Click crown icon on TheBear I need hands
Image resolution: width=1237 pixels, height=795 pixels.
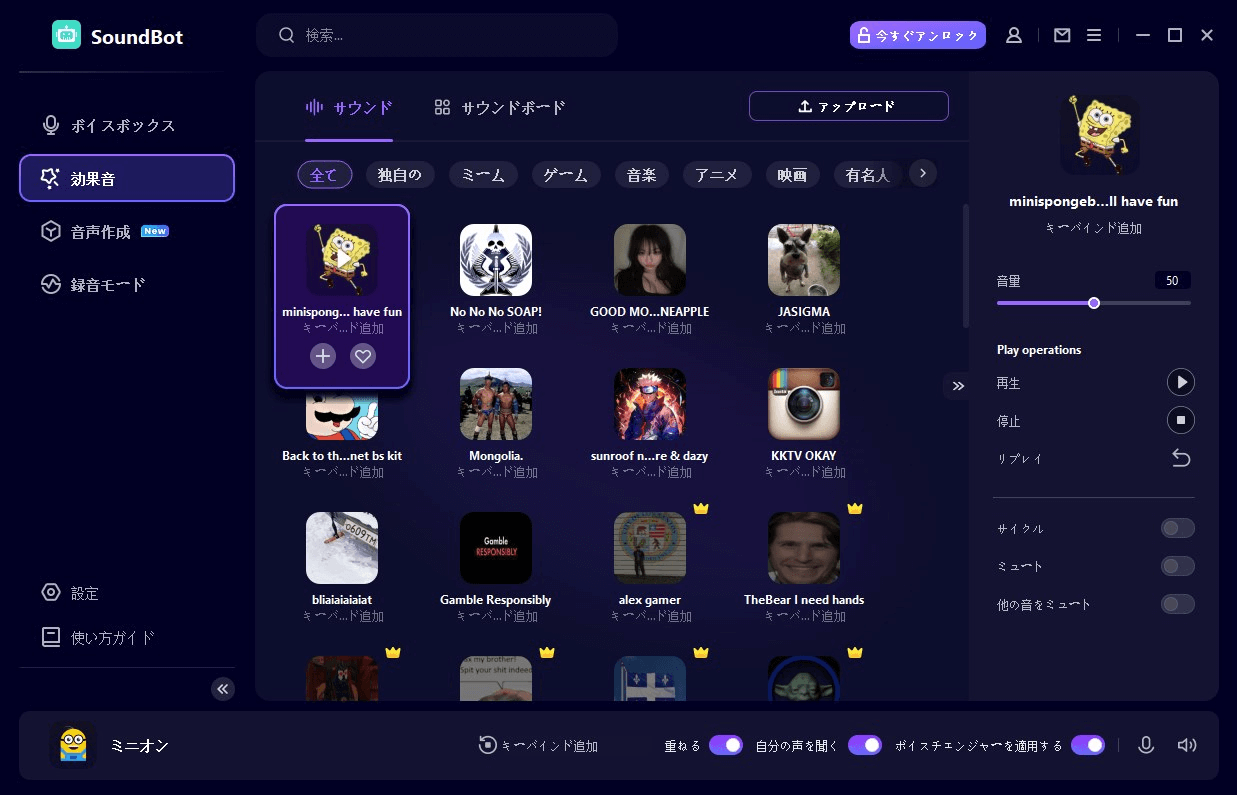coord(855,508)
